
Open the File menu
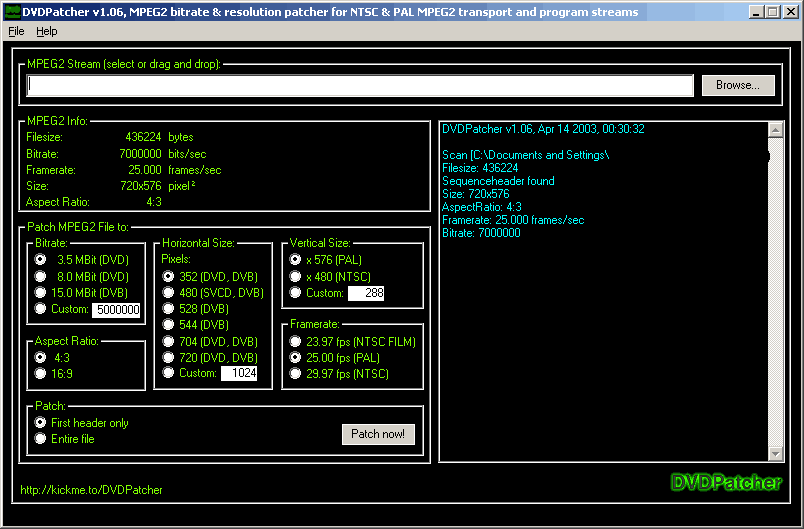coord(16,32)
